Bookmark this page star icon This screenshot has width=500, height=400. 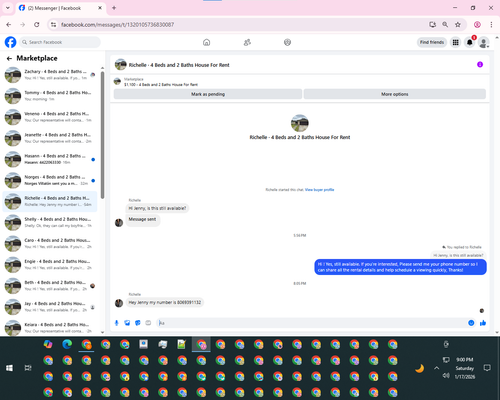(458, 24)
